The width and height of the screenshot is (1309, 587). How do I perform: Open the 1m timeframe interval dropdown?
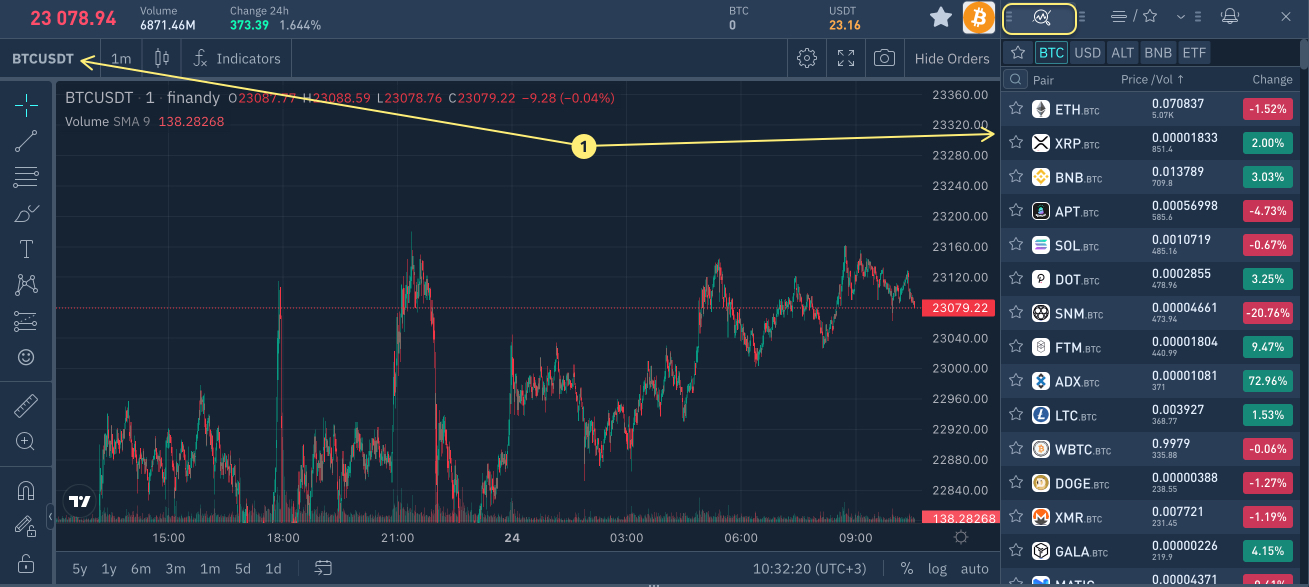coord(121,59)
